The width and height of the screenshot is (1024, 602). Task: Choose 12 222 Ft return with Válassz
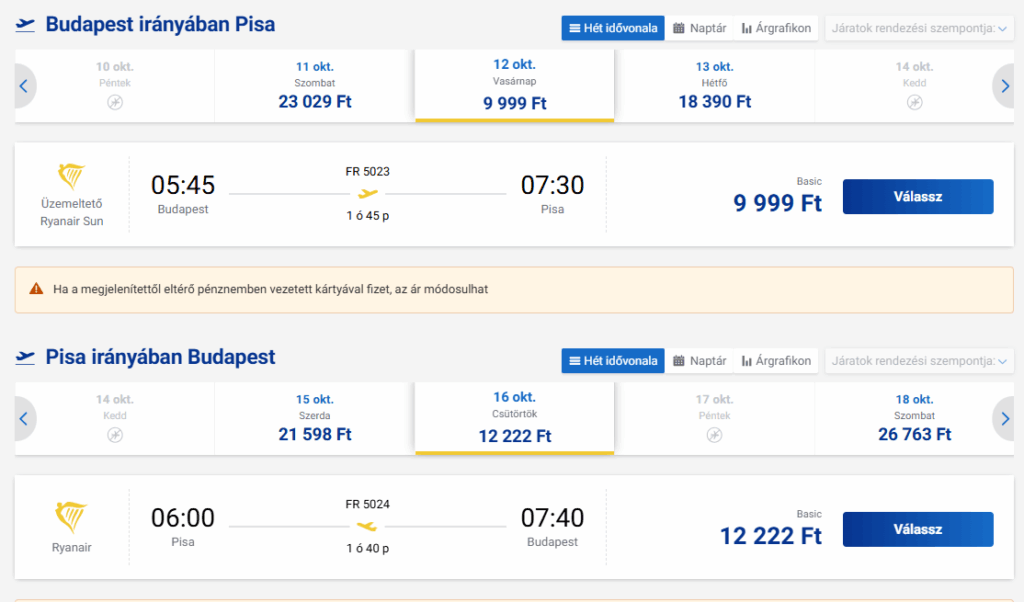click(x=918, y=529)
